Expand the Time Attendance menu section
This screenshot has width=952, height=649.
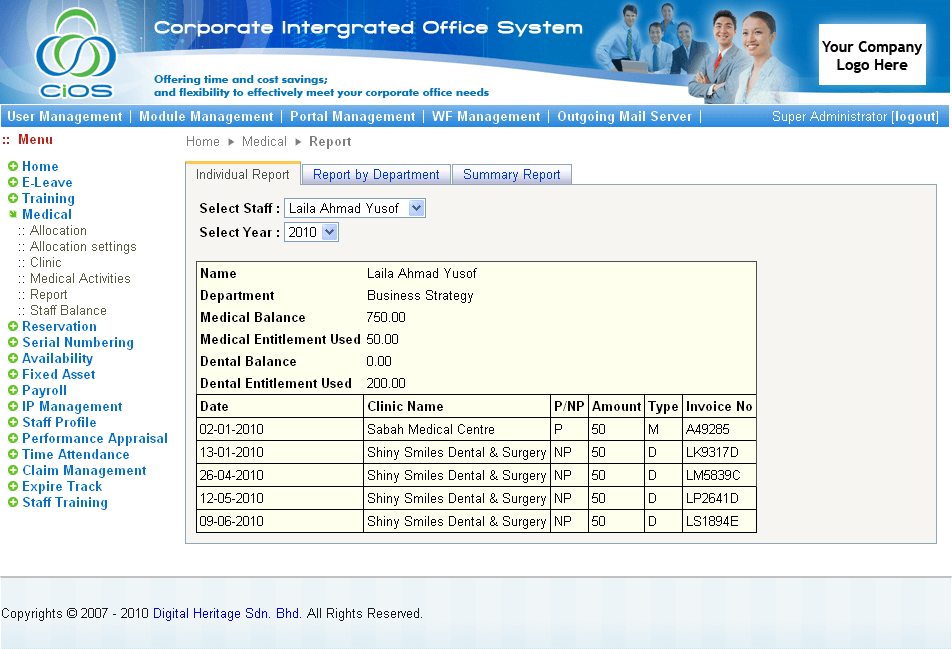point(76,455)
